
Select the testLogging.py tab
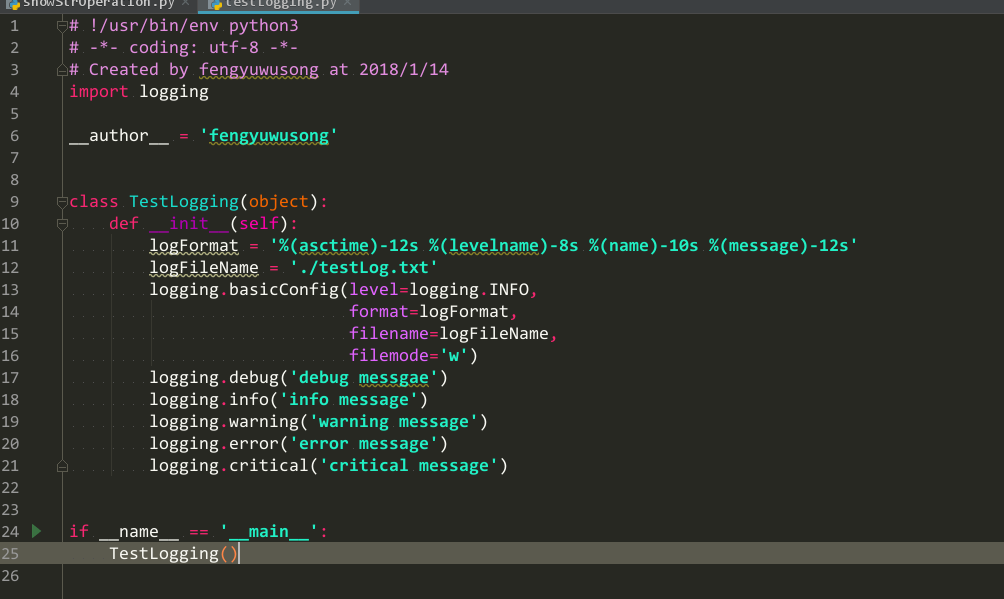[279, 4]
